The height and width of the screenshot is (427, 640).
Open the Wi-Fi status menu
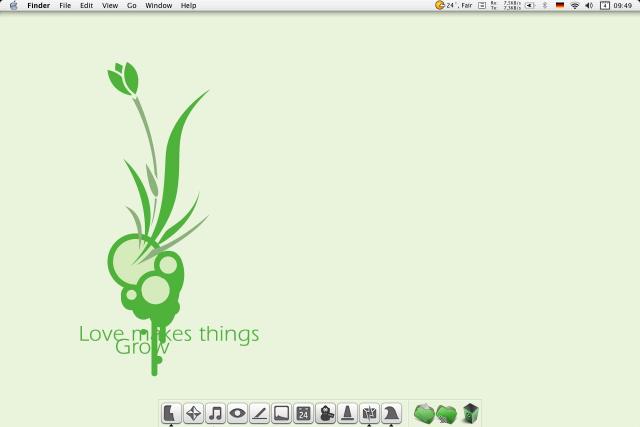[575, 5]
